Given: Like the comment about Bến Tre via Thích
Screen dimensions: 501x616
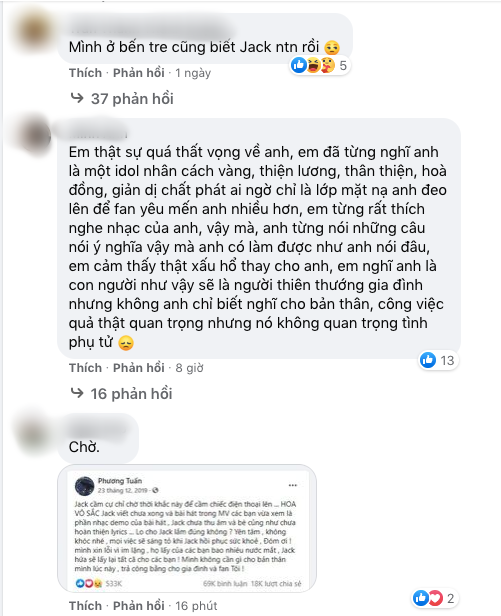Looking at the screenshot, I should 85,73.
